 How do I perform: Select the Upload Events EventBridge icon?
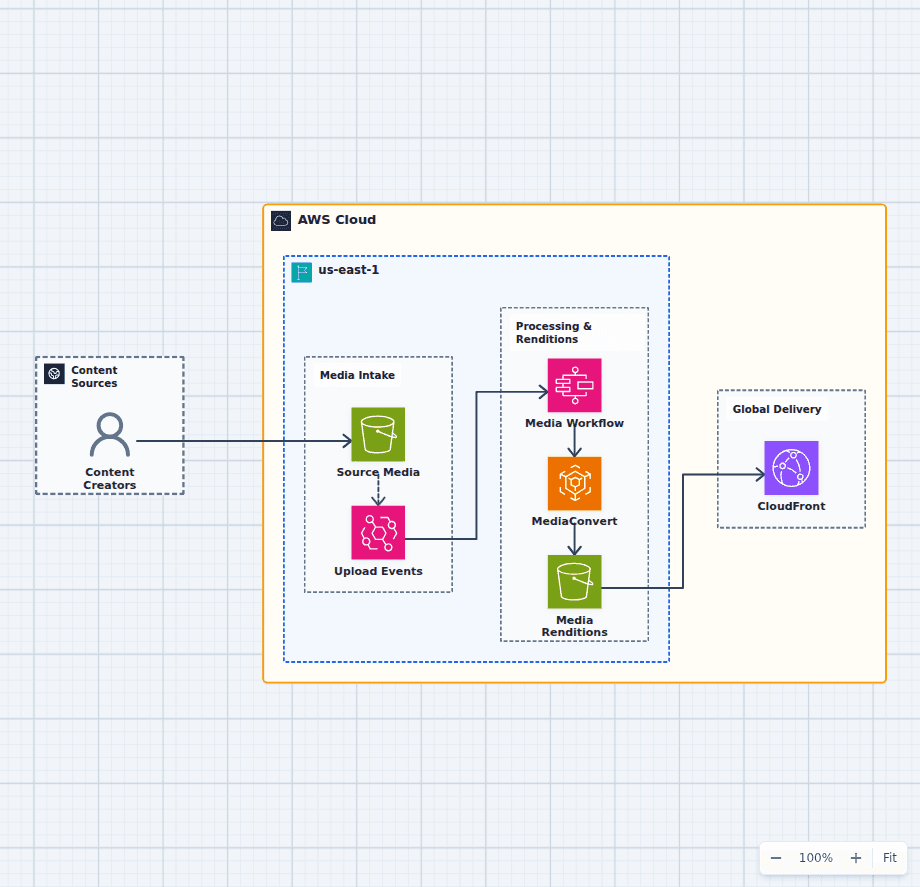point(378,533)
